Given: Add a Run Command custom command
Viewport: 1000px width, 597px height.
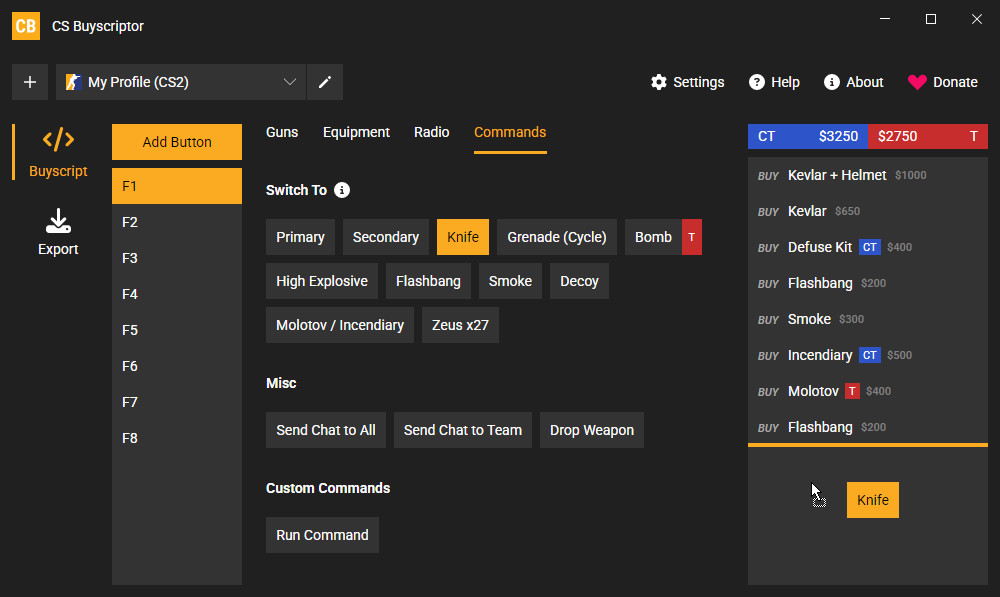Looking at the screenshot, I should [x=322, y=534].
